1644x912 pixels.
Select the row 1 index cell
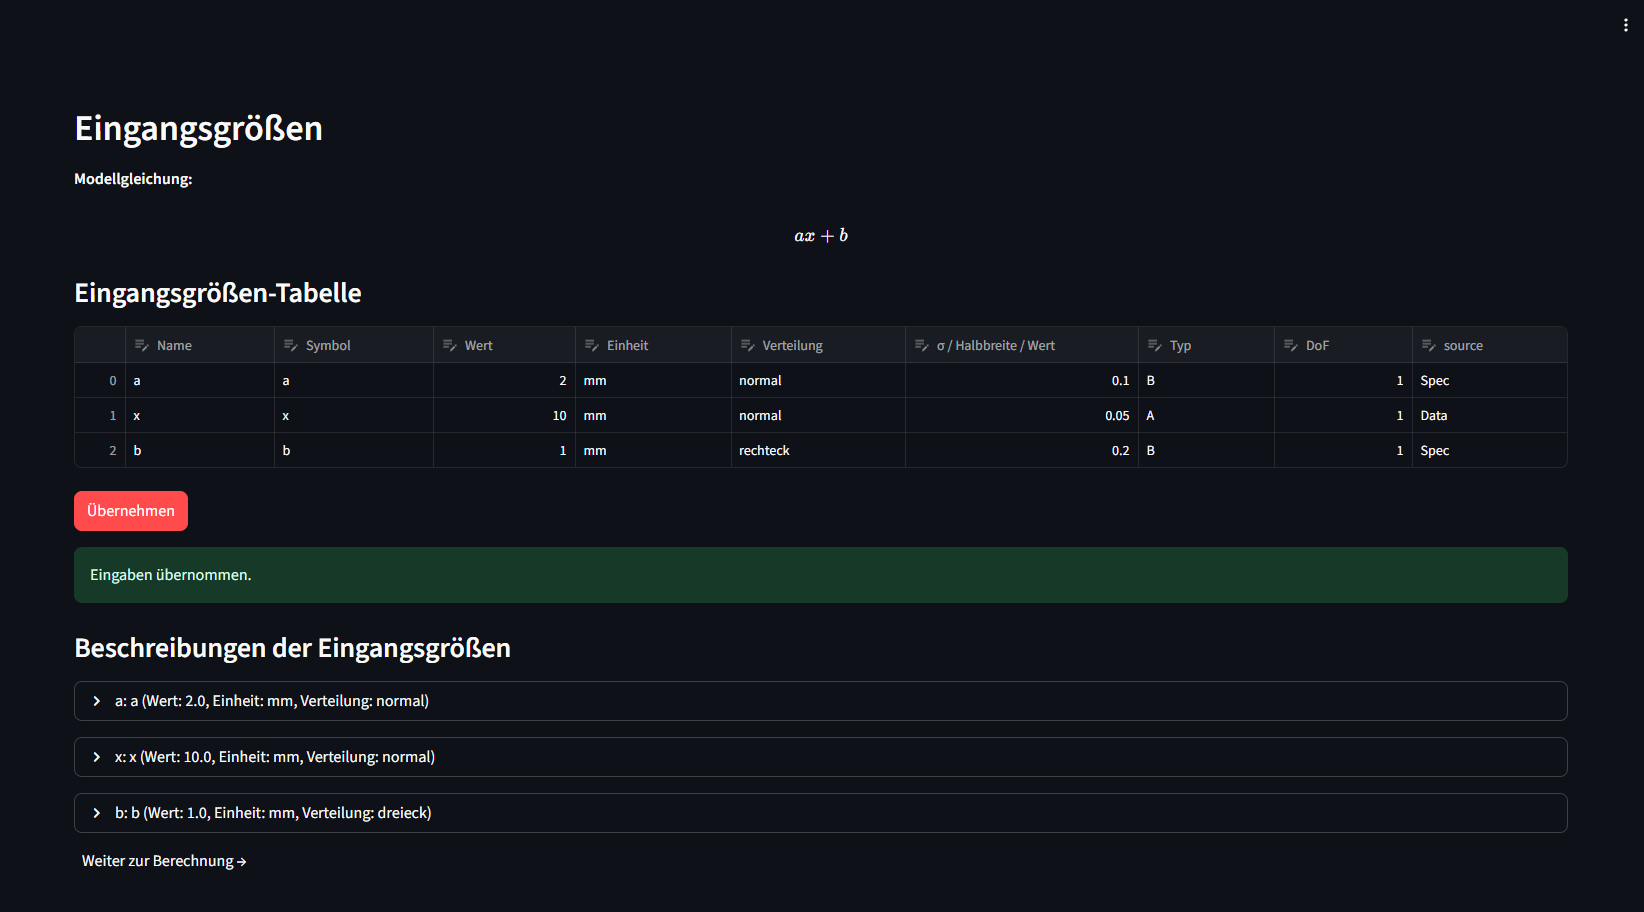point(101,415)
